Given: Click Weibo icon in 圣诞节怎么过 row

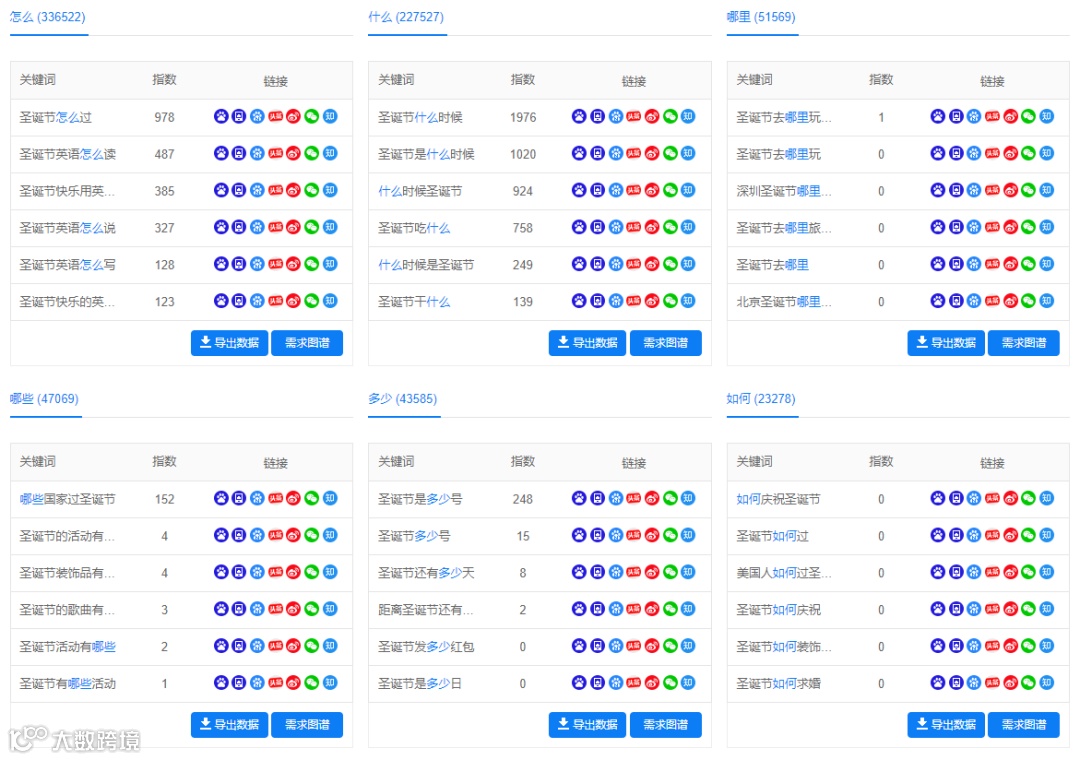Looking at the screenshot, I should 293,116.
